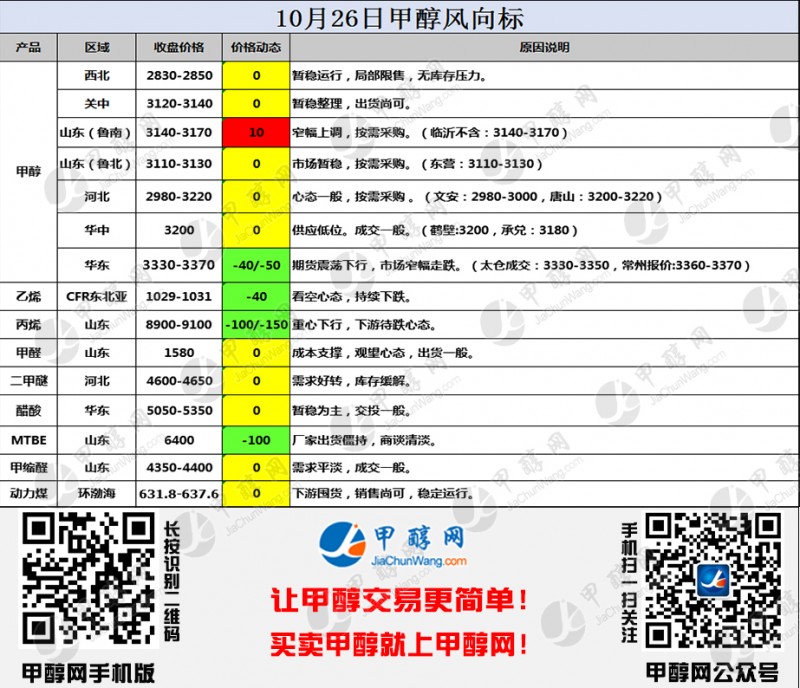
Task: Select the 醋酸 product cell
Action: [x=29, y=410]
